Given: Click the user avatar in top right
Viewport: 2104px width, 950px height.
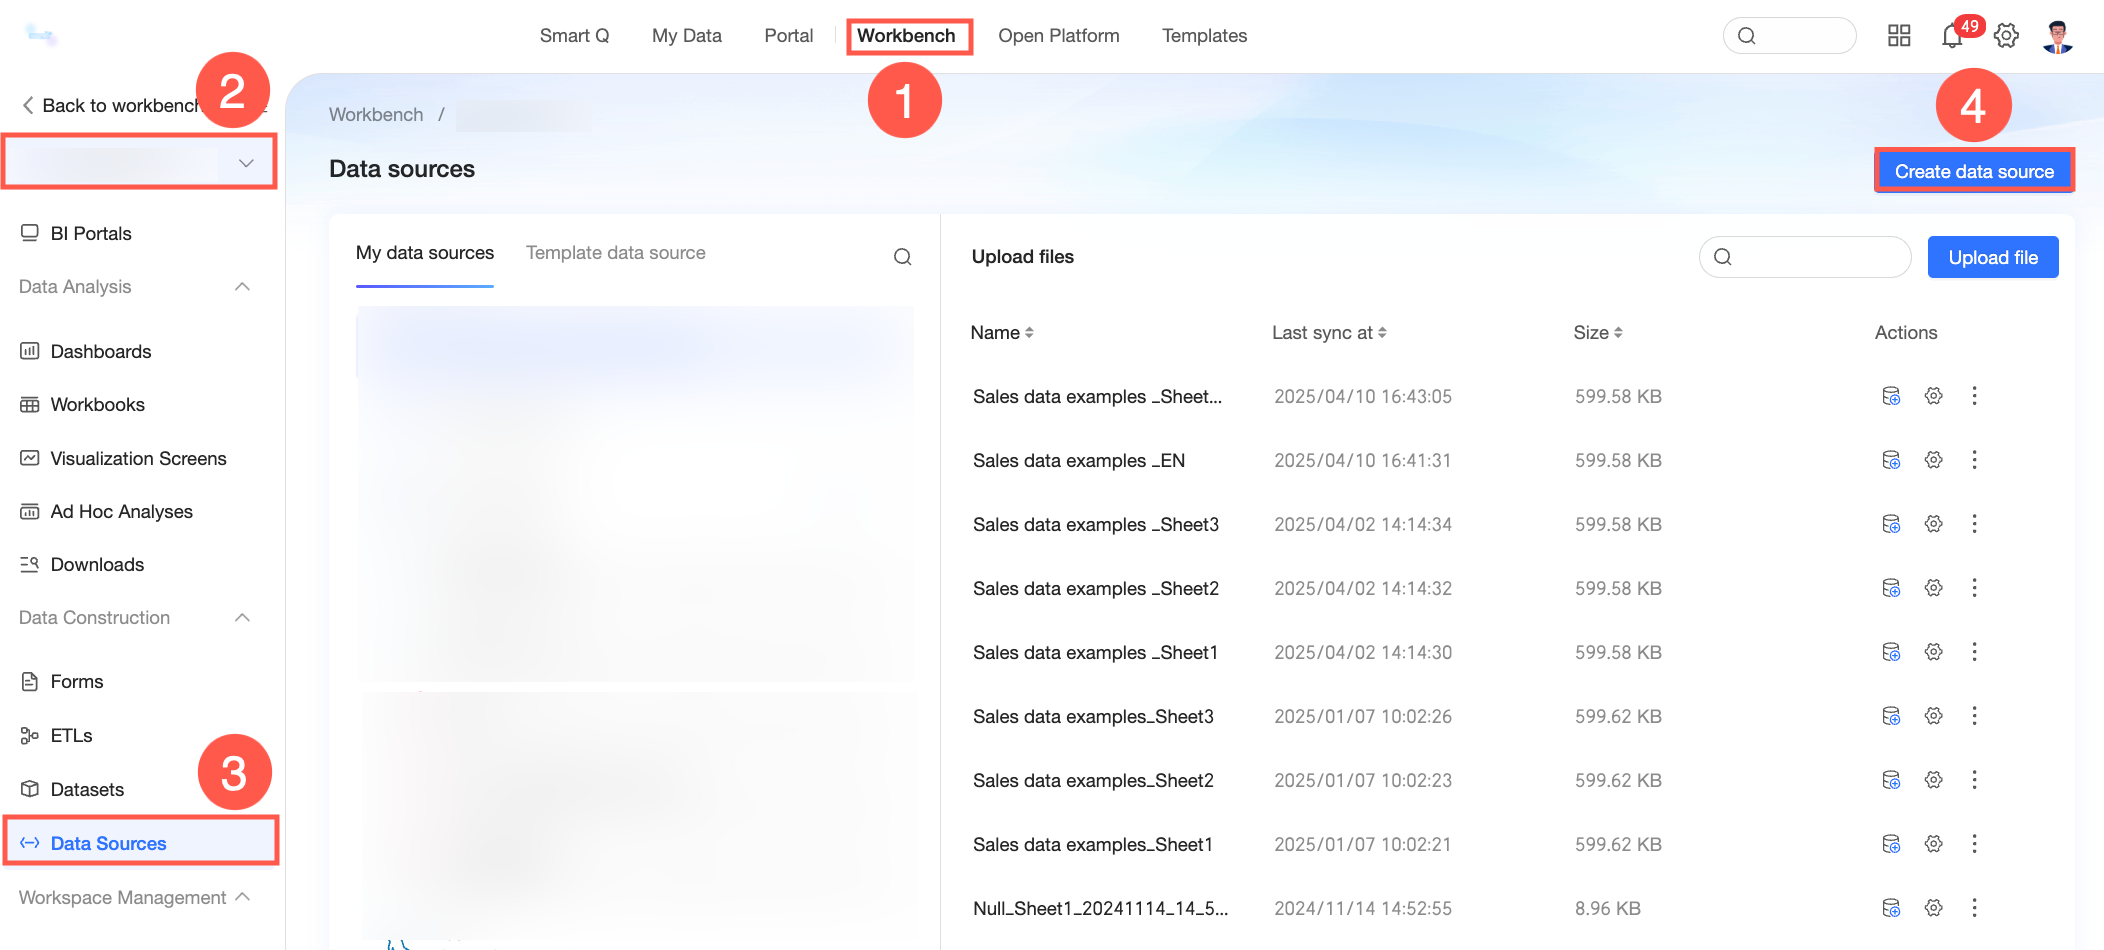Looking at the screenshot, I should coord(2057,36).
